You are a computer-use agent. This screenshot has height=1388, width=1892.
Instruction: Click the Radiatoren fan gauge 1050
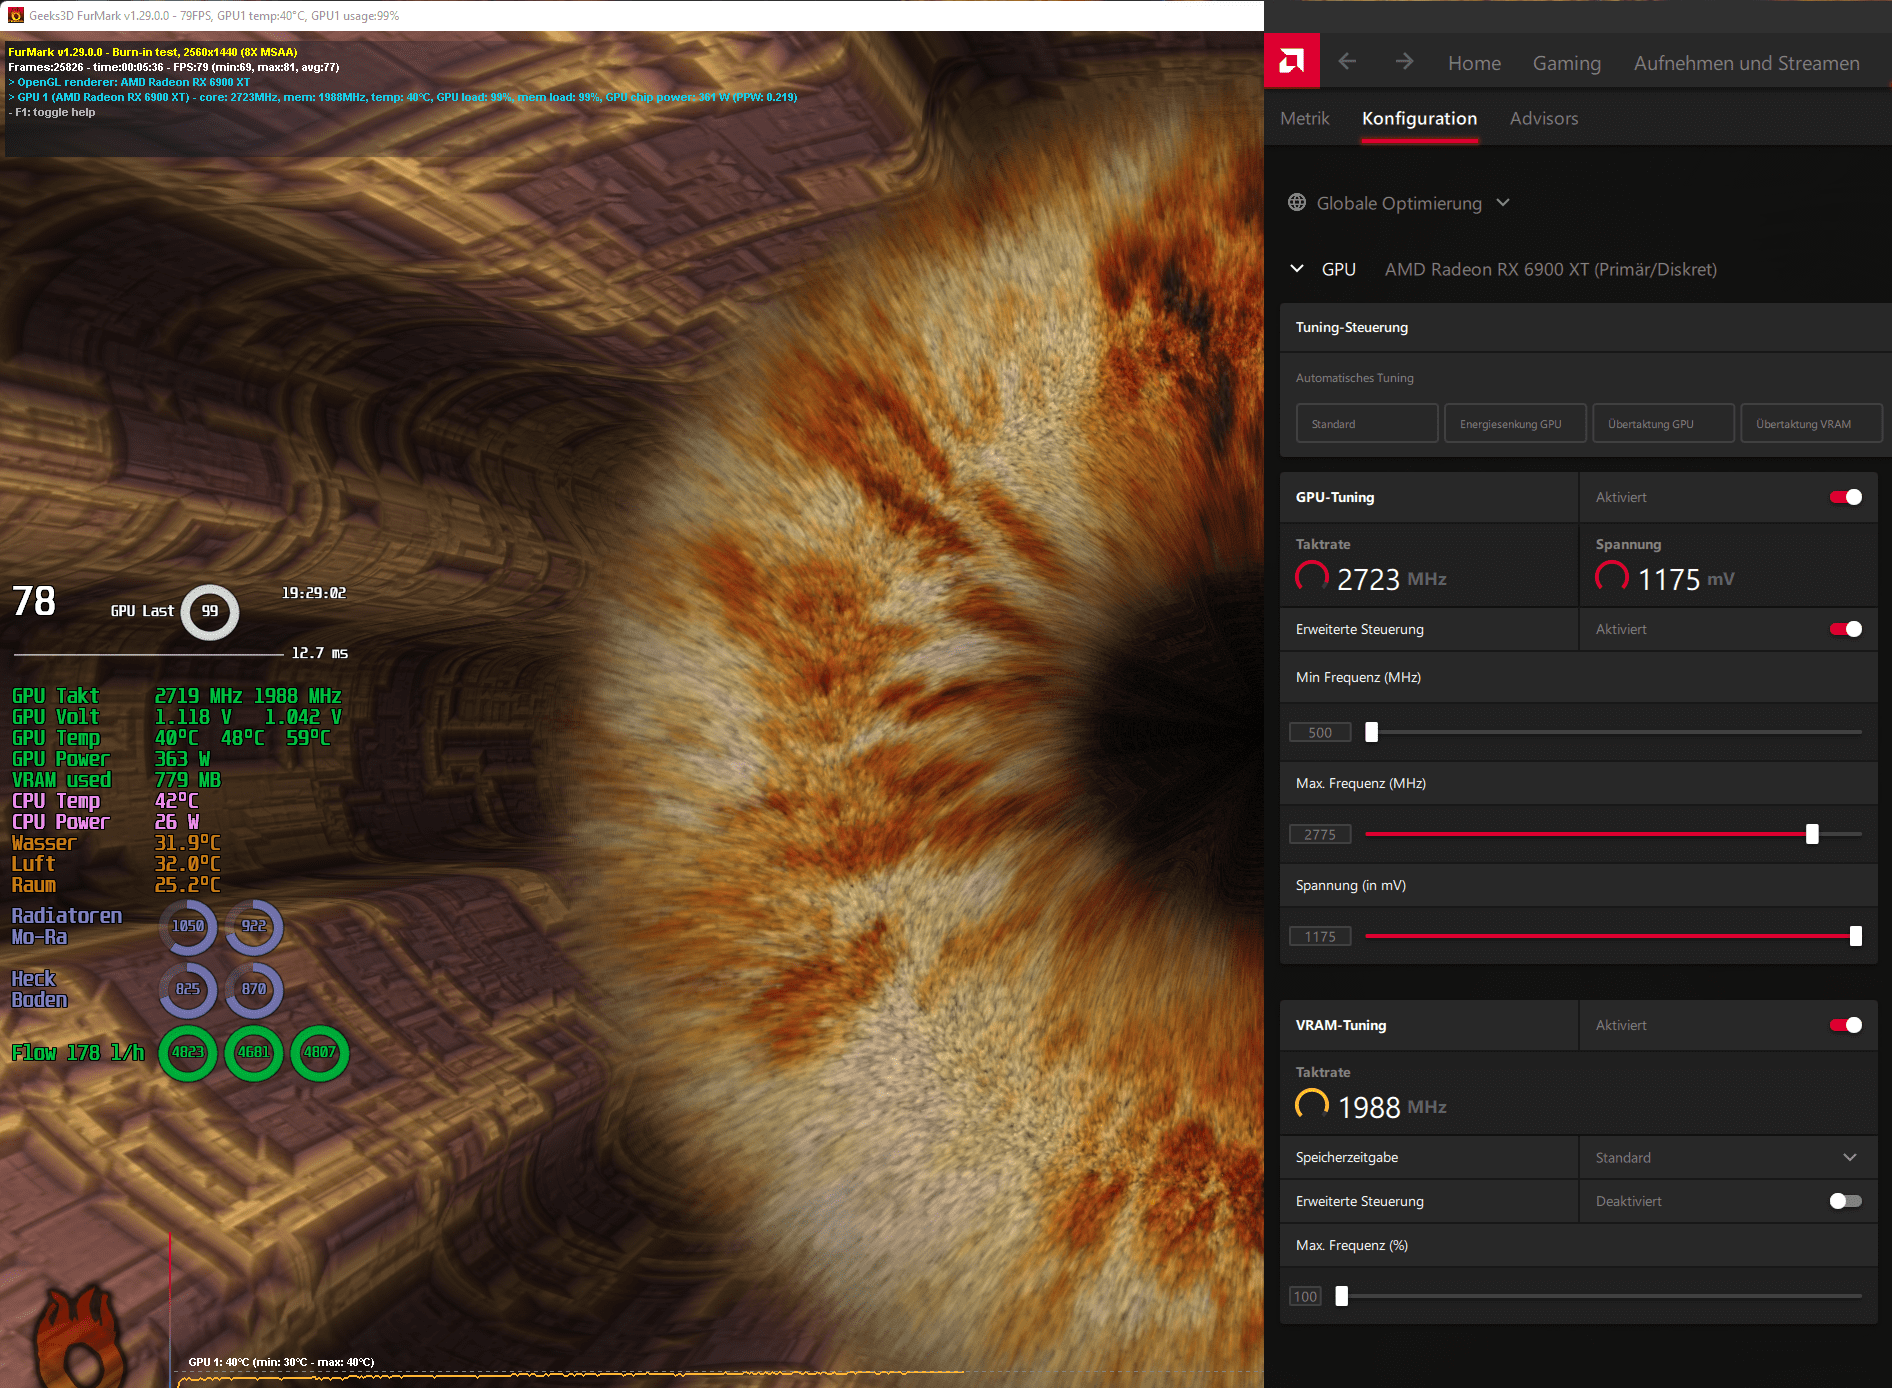click(x=188, y=927)
